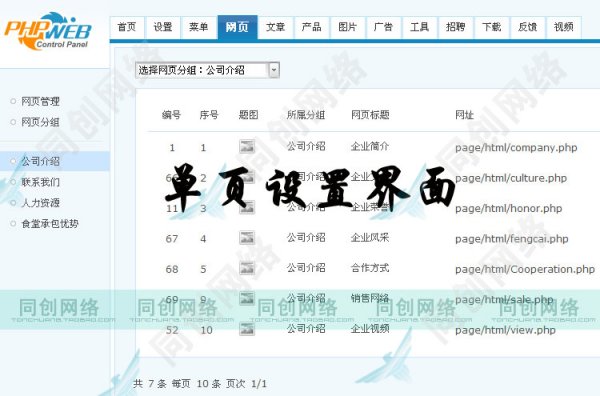Expand the 选择网页分组 dropdown
This screenshot has height=396, width=600.
207,70
